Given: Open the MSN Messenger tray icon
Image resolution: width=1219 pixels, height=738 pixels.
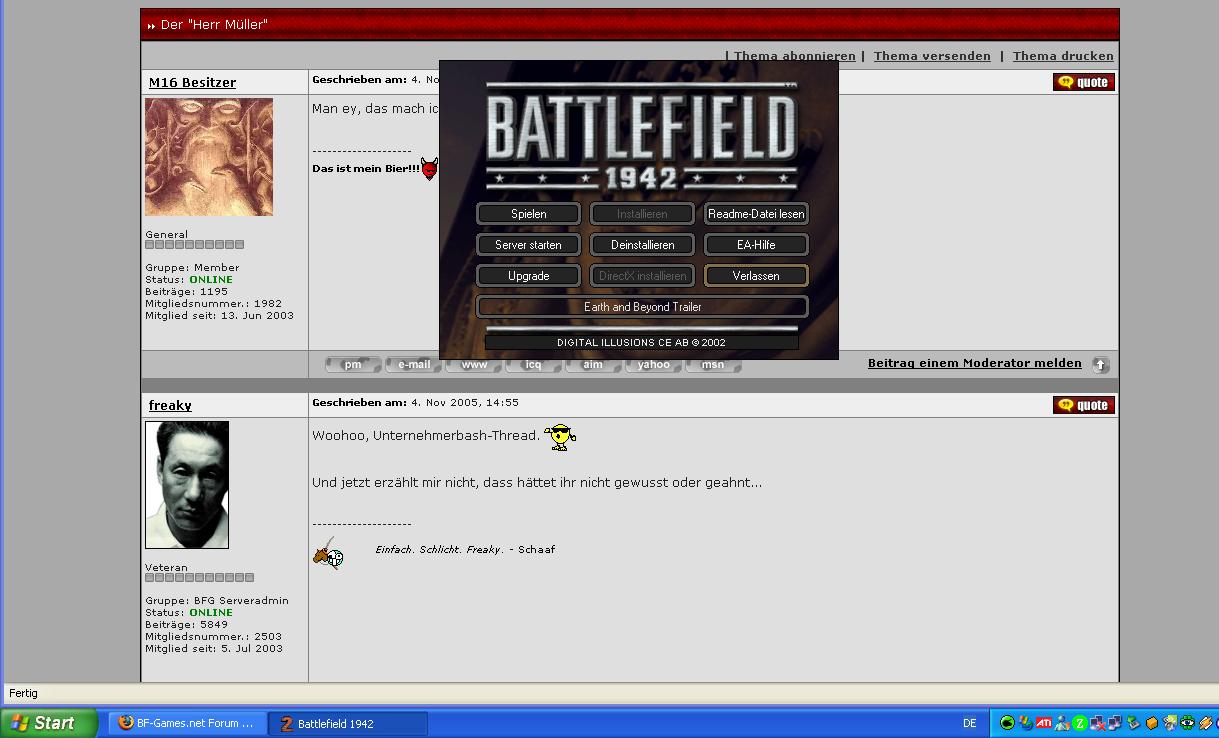Looking at the screenshot, I should pos(1061,723).
